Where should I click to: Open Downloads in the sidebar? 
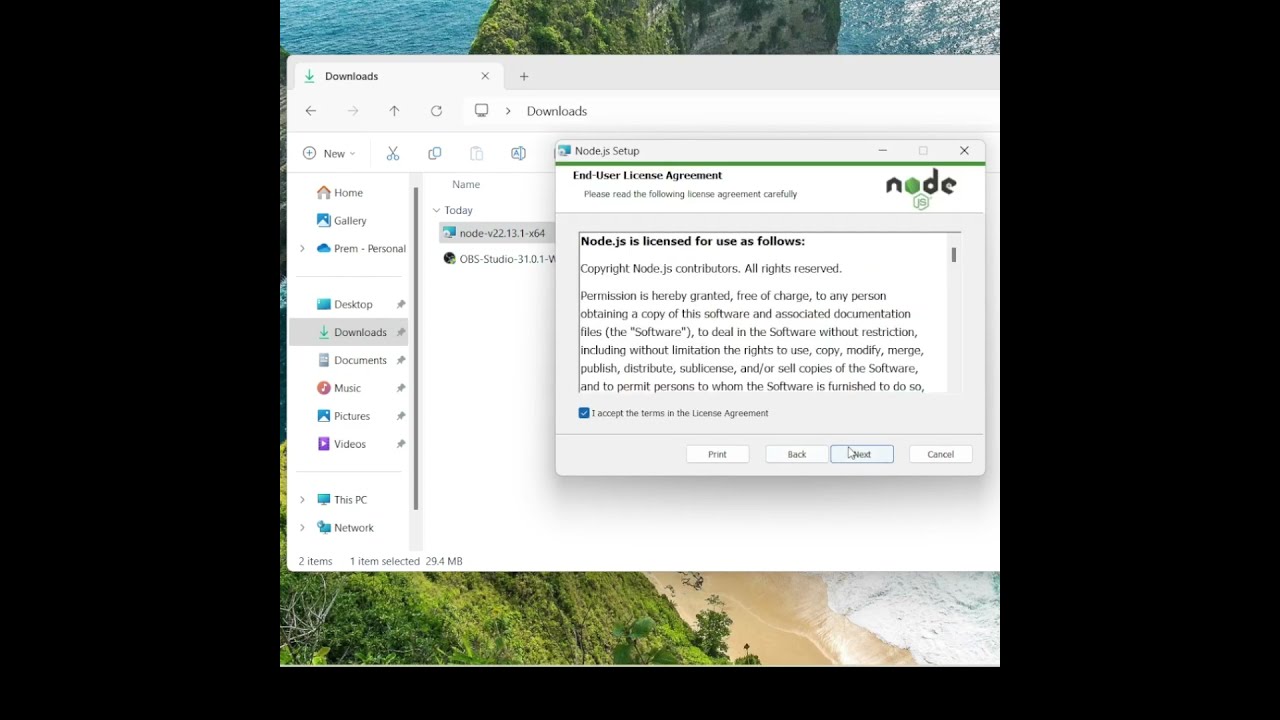point(360,332)
